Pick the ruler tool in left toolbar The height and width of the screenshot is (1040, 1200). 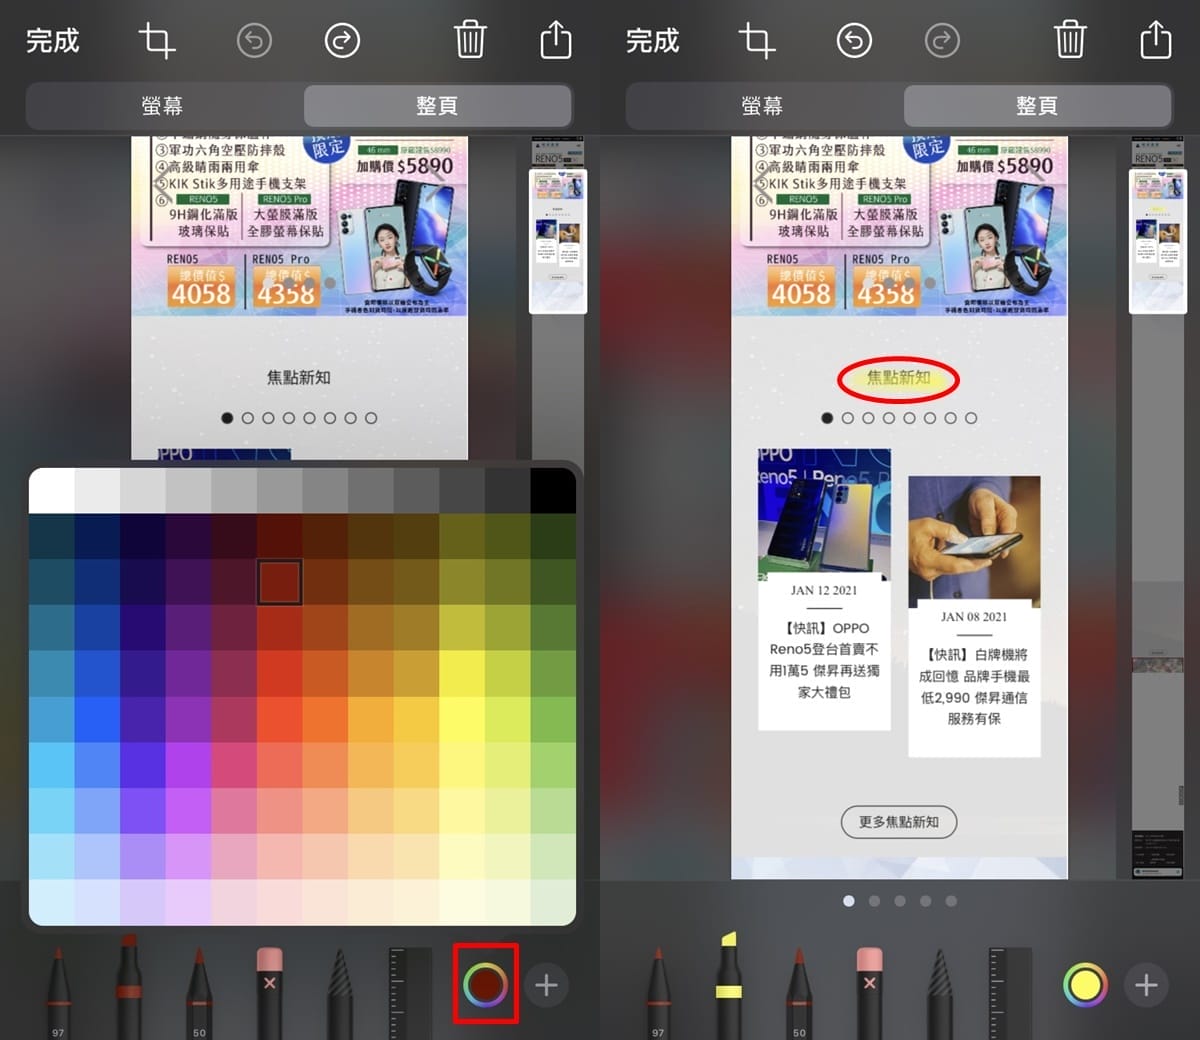398,992
